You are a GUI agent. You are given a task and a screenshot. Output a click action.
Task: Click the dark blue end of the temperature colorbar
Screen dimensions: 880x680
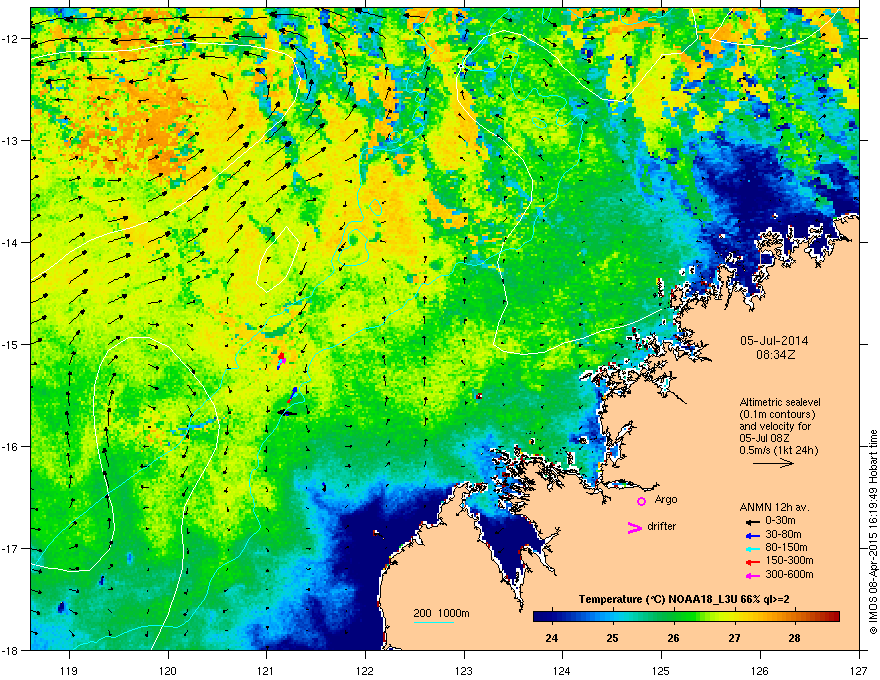tap(538, 616)
